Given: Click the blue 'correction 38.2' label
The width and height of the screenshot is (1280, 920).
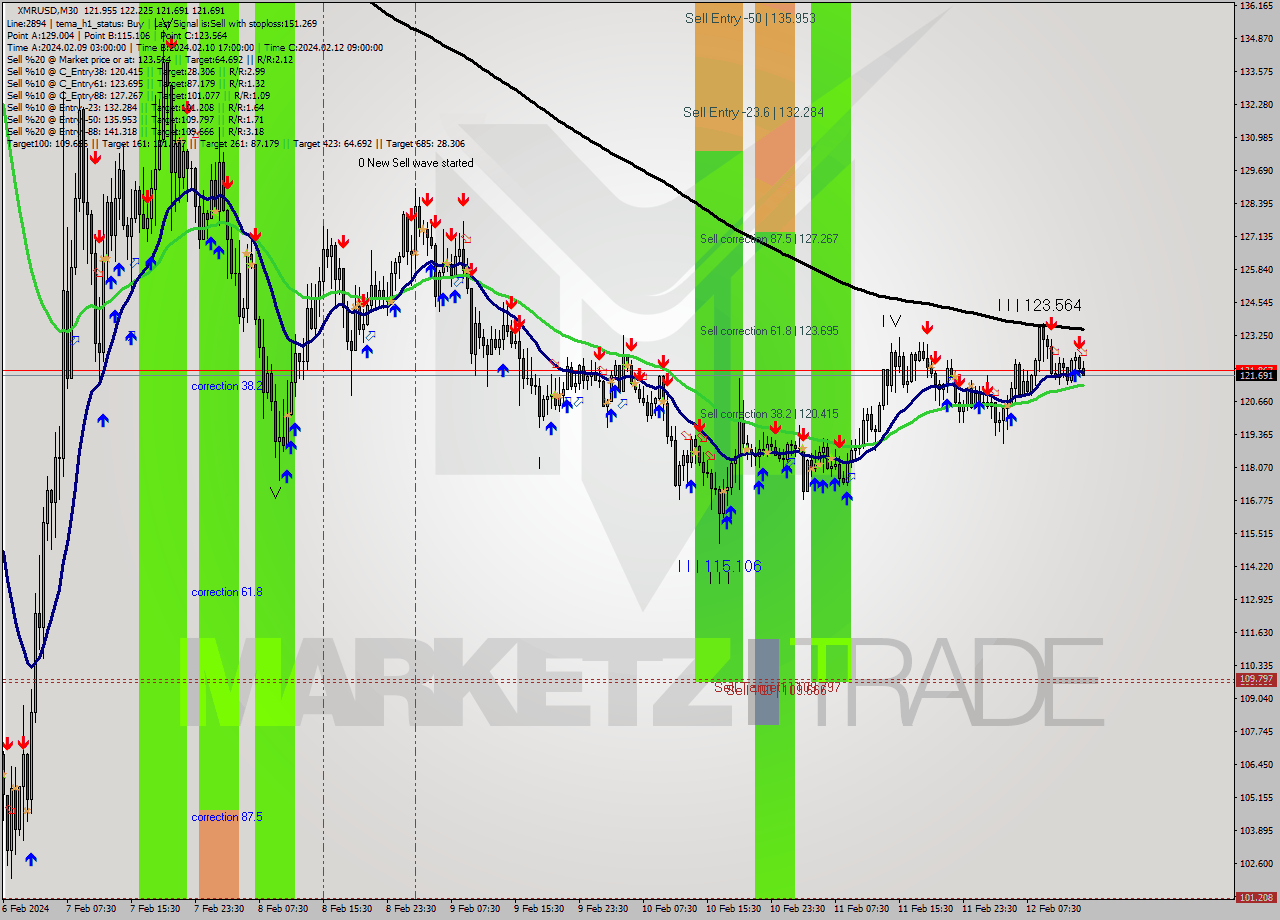Looking at the screenshot, I should 227,386.
